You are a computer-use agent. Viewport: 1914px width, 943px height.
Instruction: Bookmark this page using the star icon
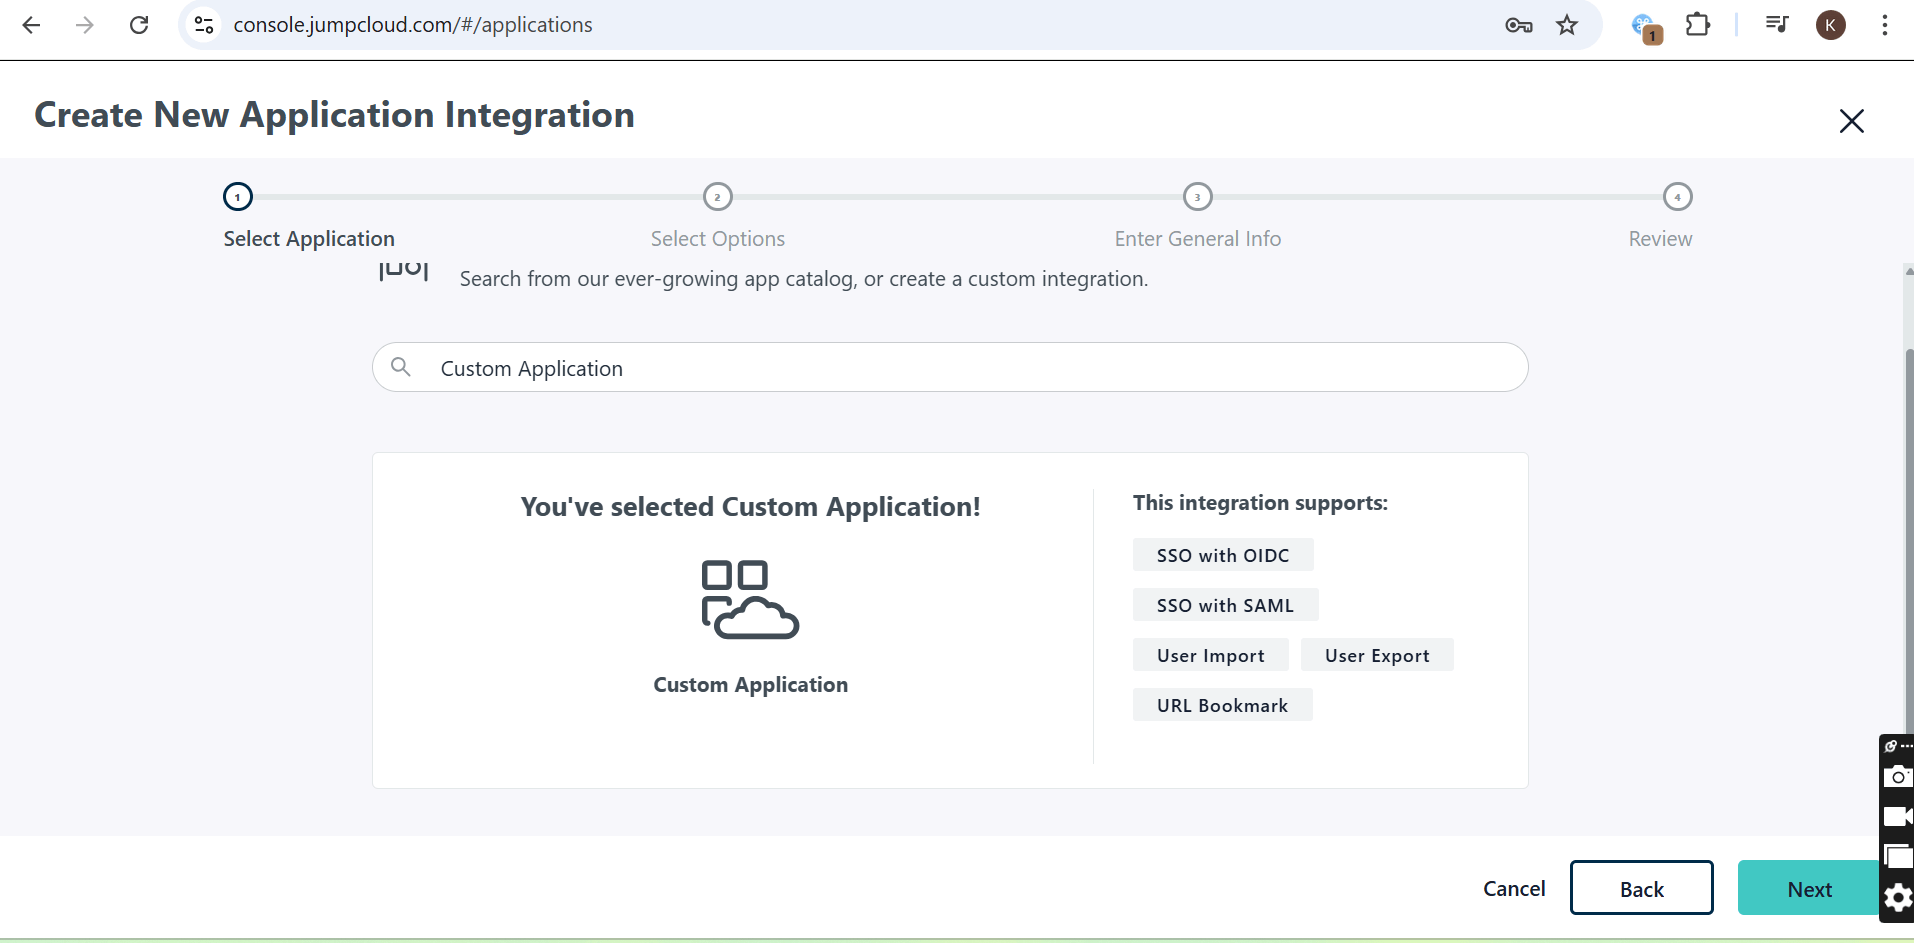pos(1566,25)
